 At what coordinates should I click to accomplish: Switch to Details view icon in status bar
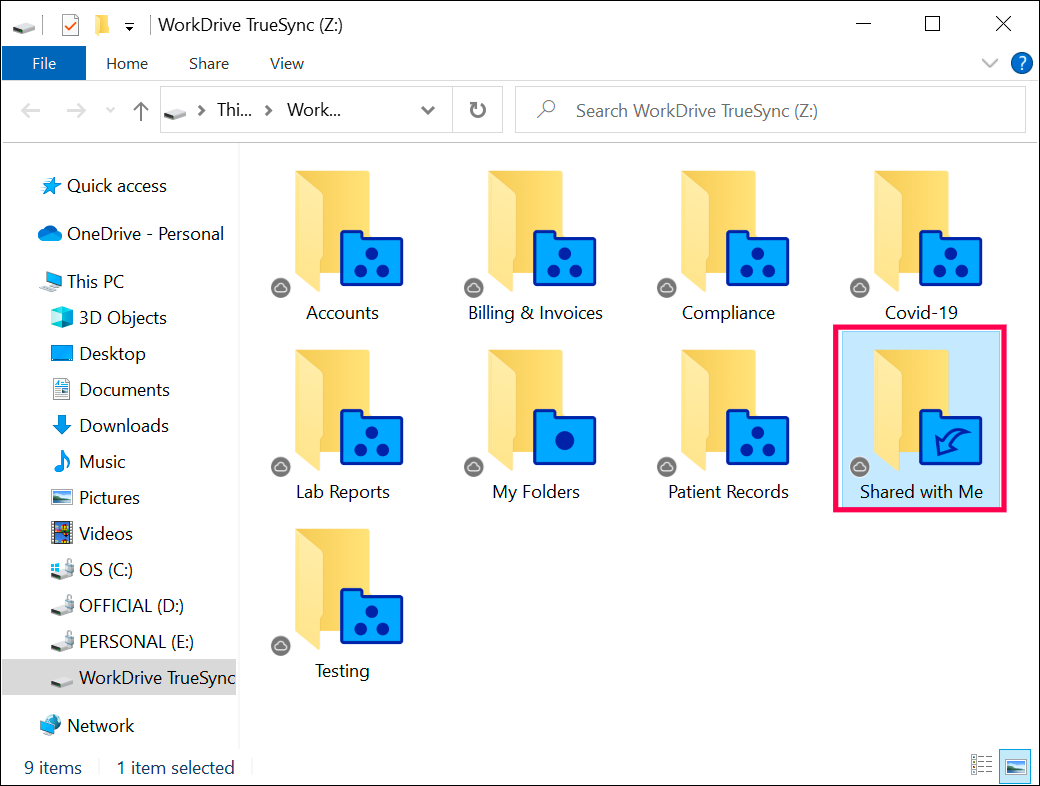click(x=982, y=765)
